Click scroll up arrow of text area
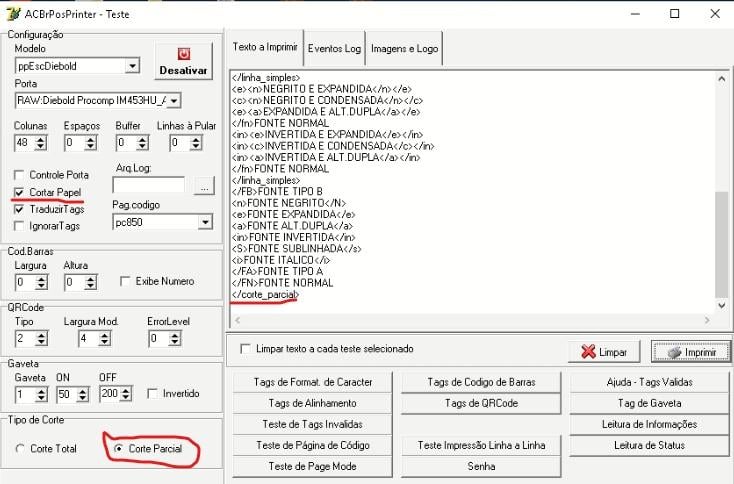734x484 pixels. click(721, 79)
